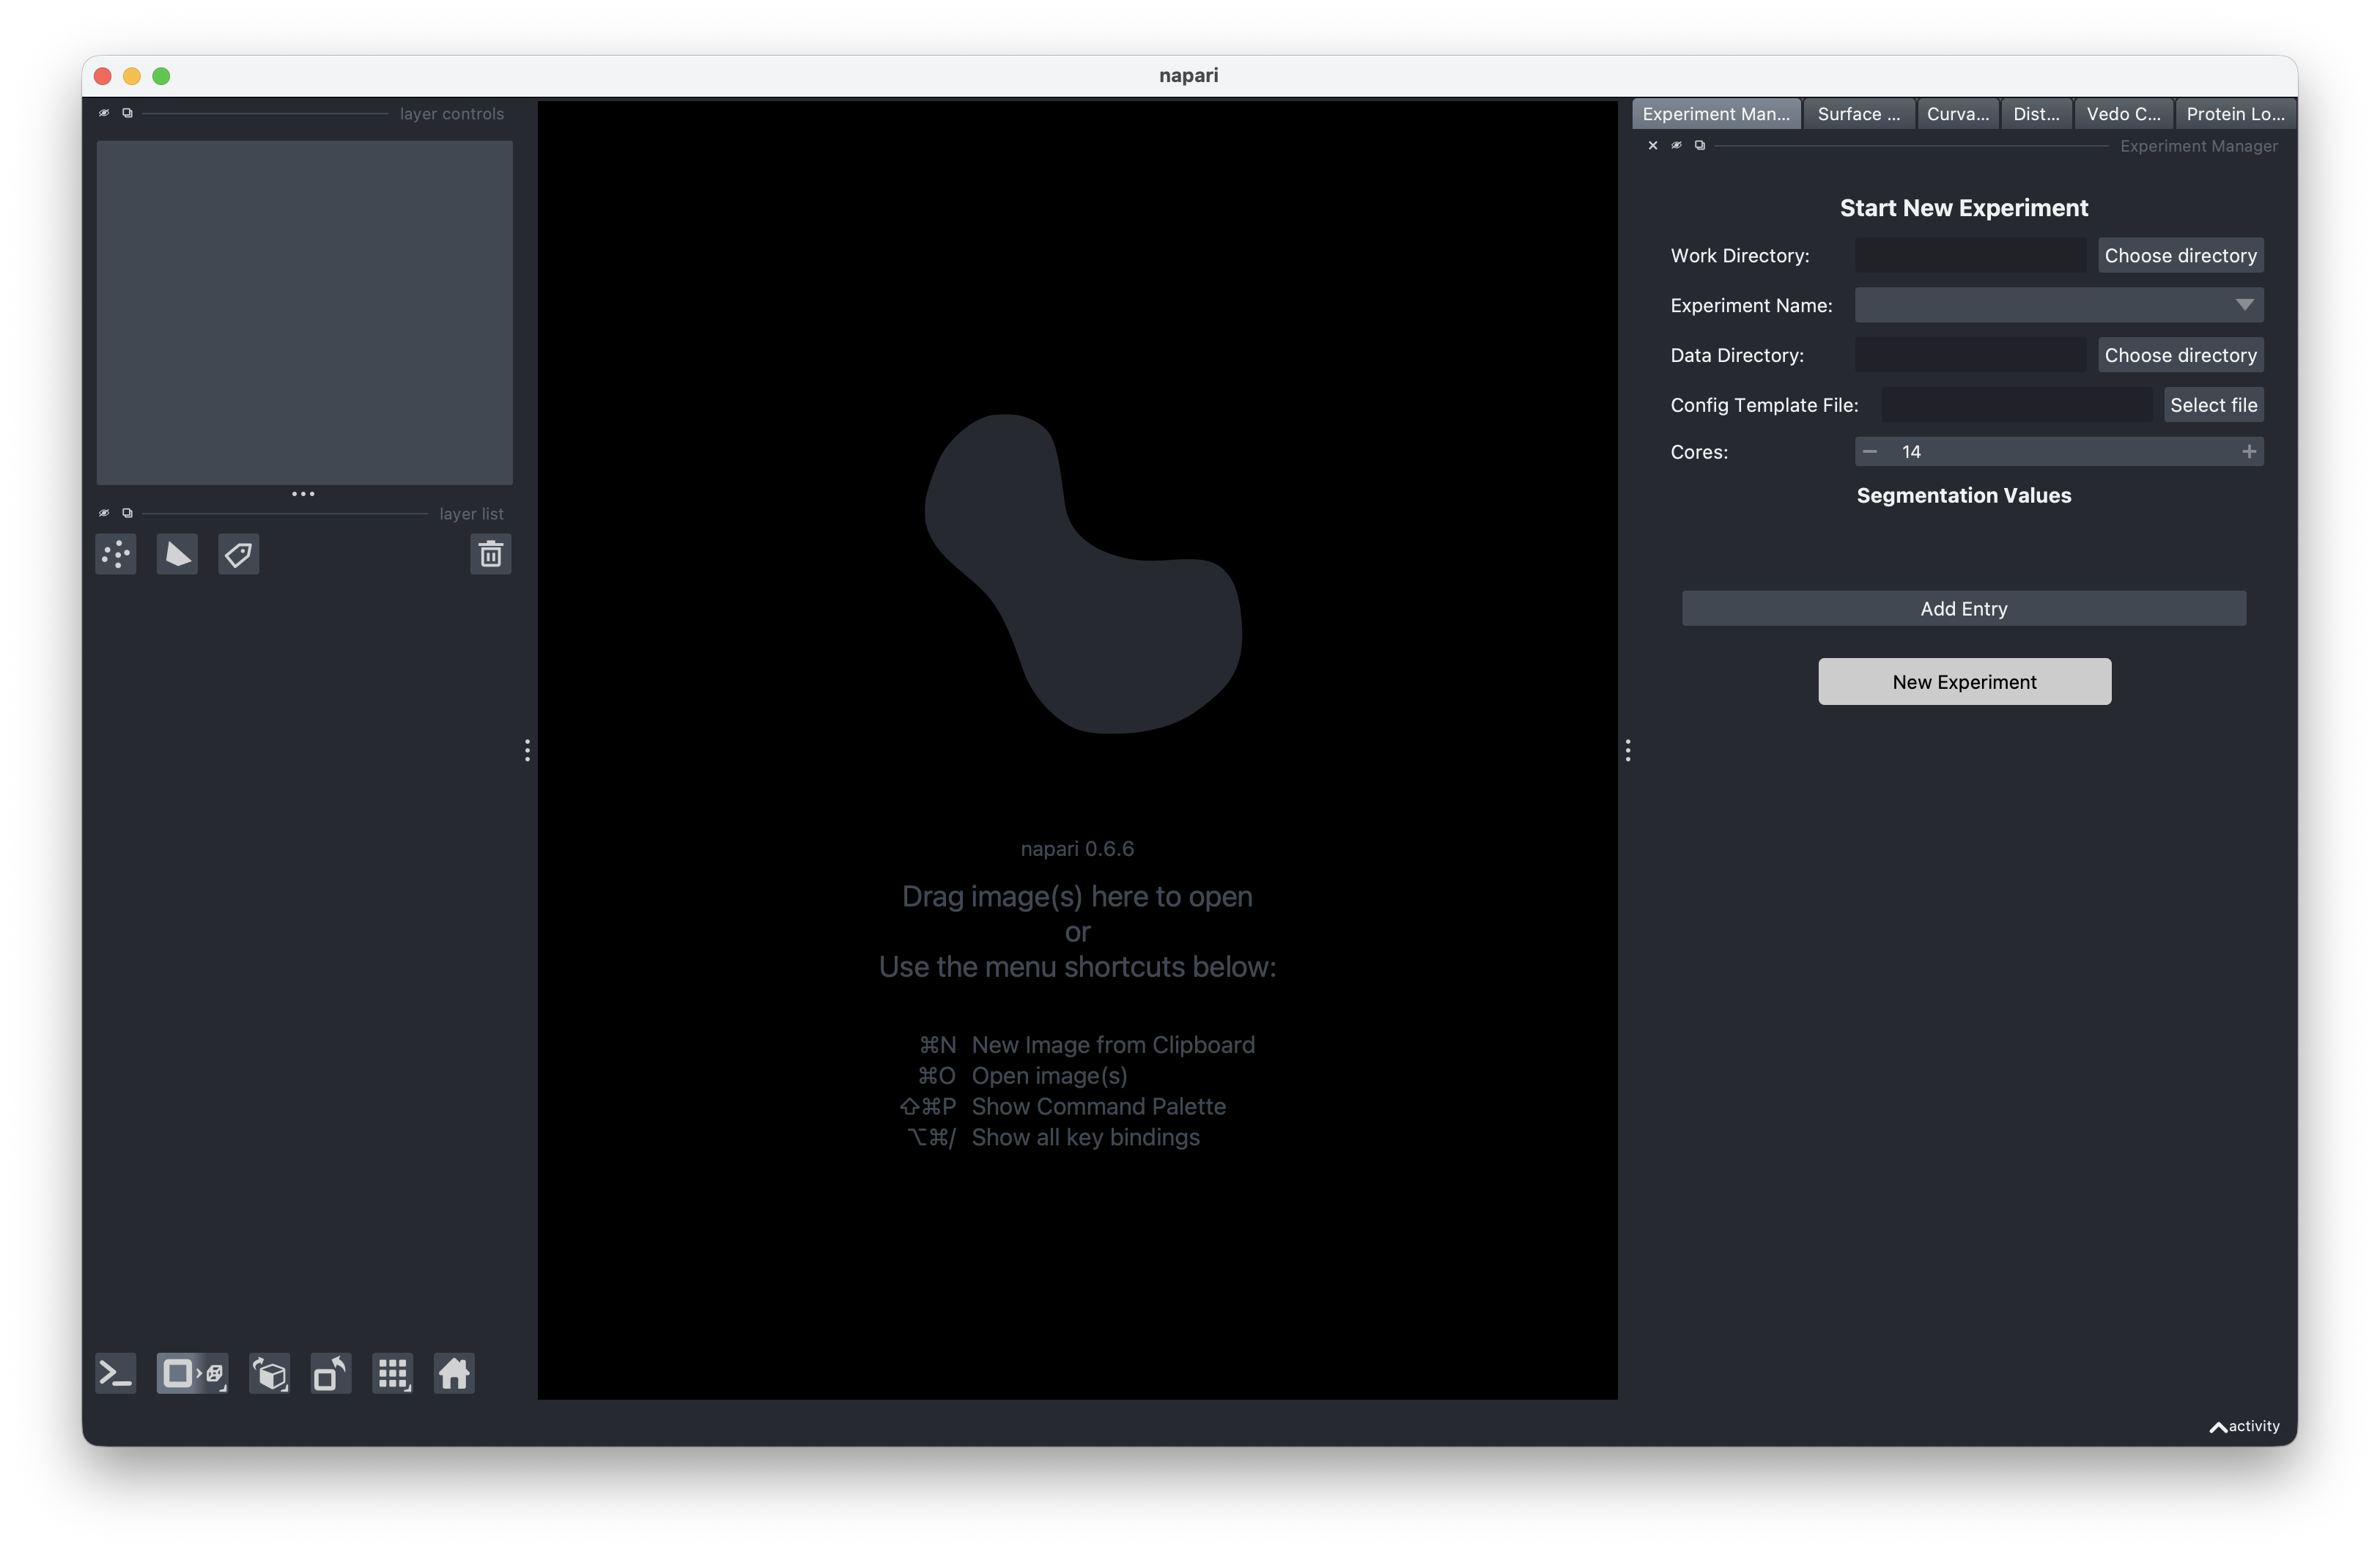2380x1555 pixels.
Task: Click the Config Template File field
Action: click(x=2016, y=405)
